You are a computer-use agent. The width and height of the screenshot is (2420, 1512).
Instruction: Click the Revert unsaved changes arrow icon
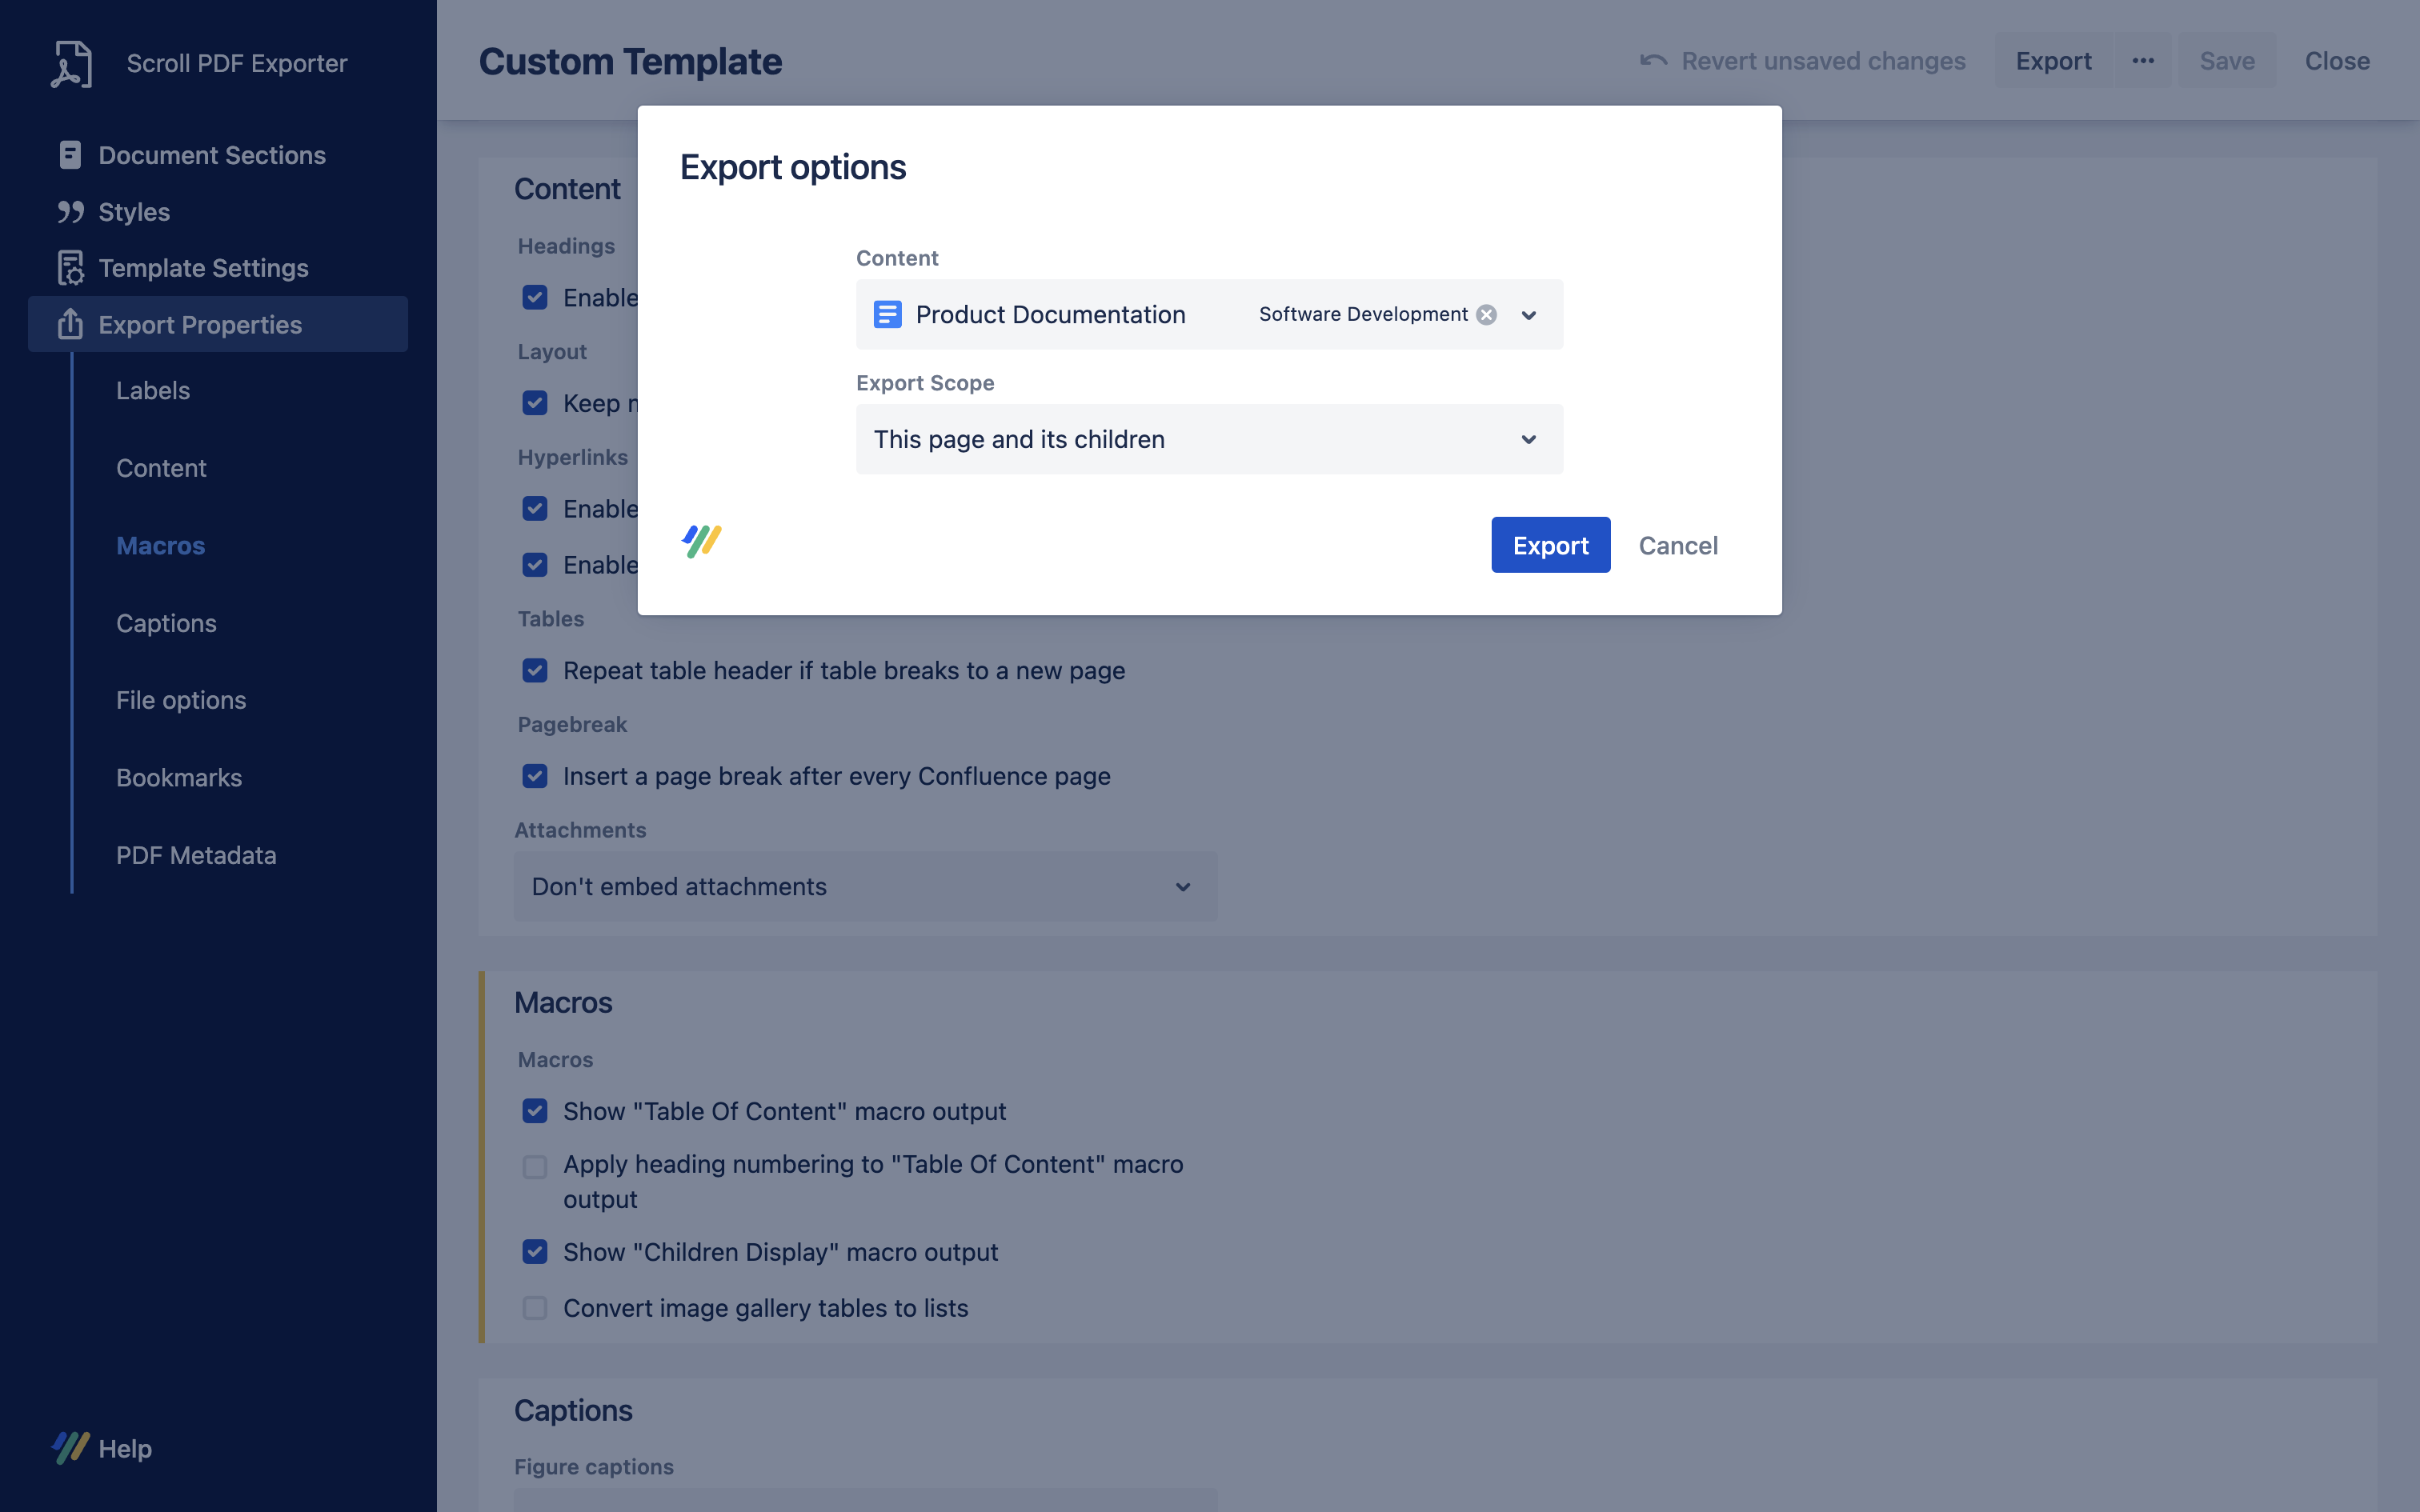tap(1653, 61)
